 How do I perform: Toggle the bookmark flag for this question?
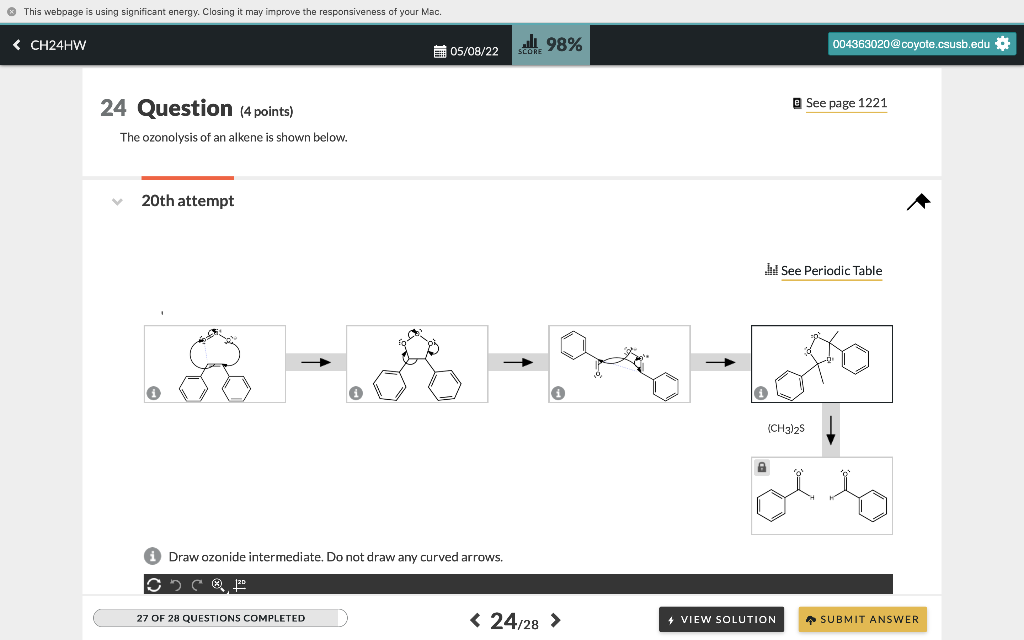918,201
